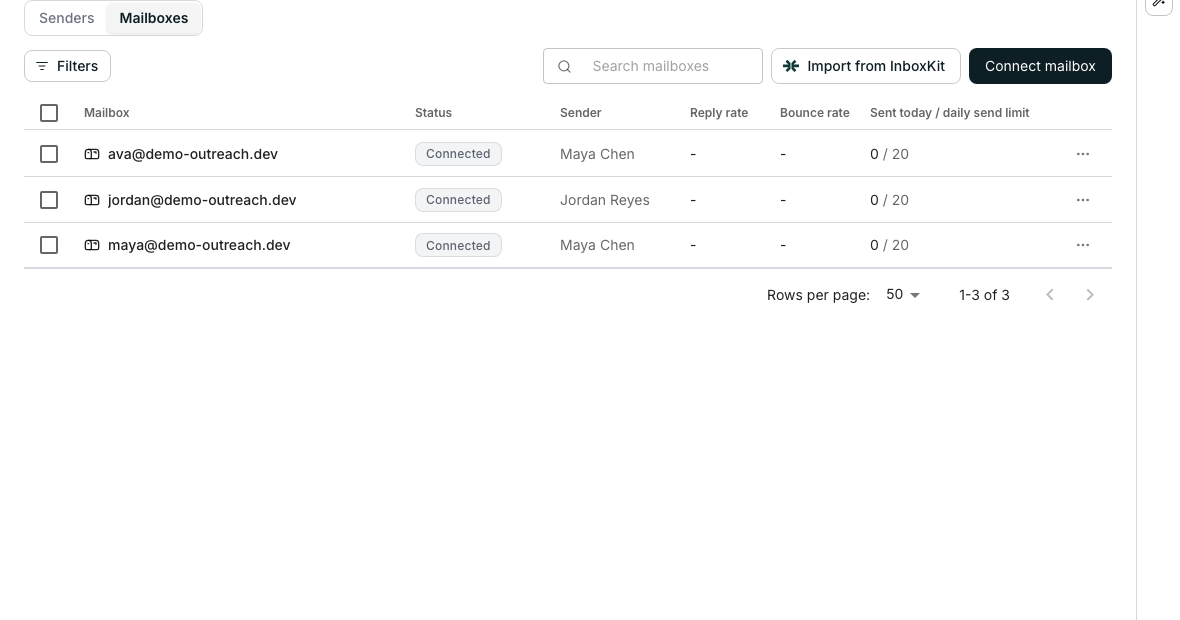1180x620 pixels.
Task: Check the ava@demo-outreach.dev row checkbox
Action: click(49, 154)
